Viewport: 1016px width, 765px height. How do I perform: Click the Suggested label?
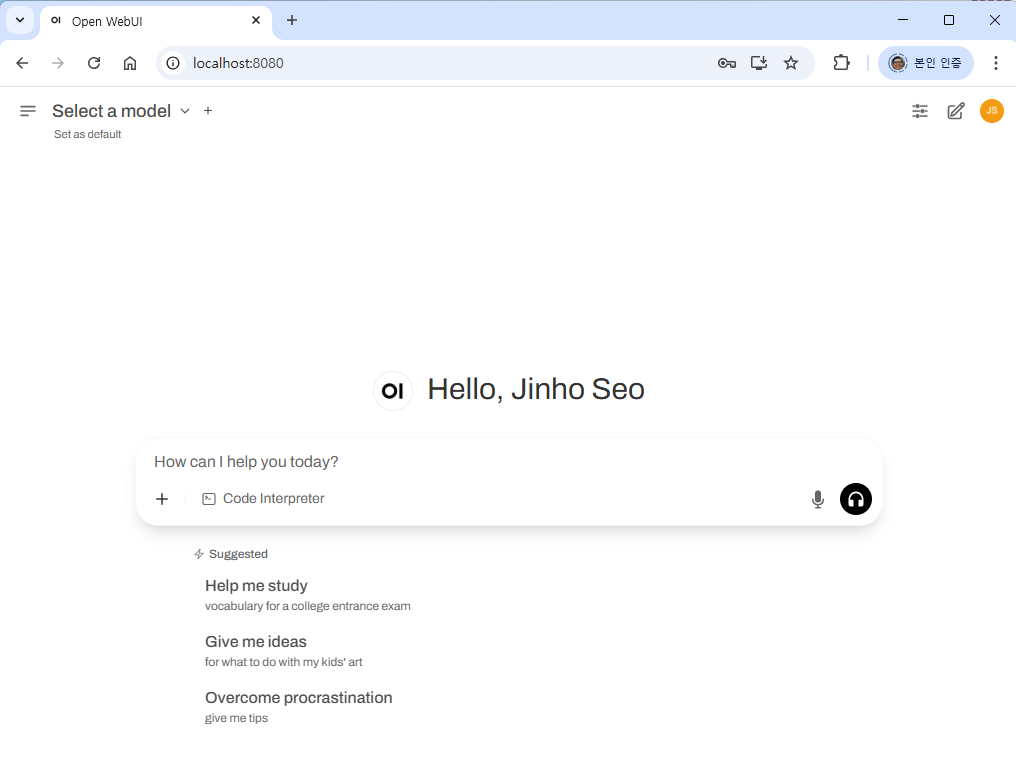pos(238,554)
